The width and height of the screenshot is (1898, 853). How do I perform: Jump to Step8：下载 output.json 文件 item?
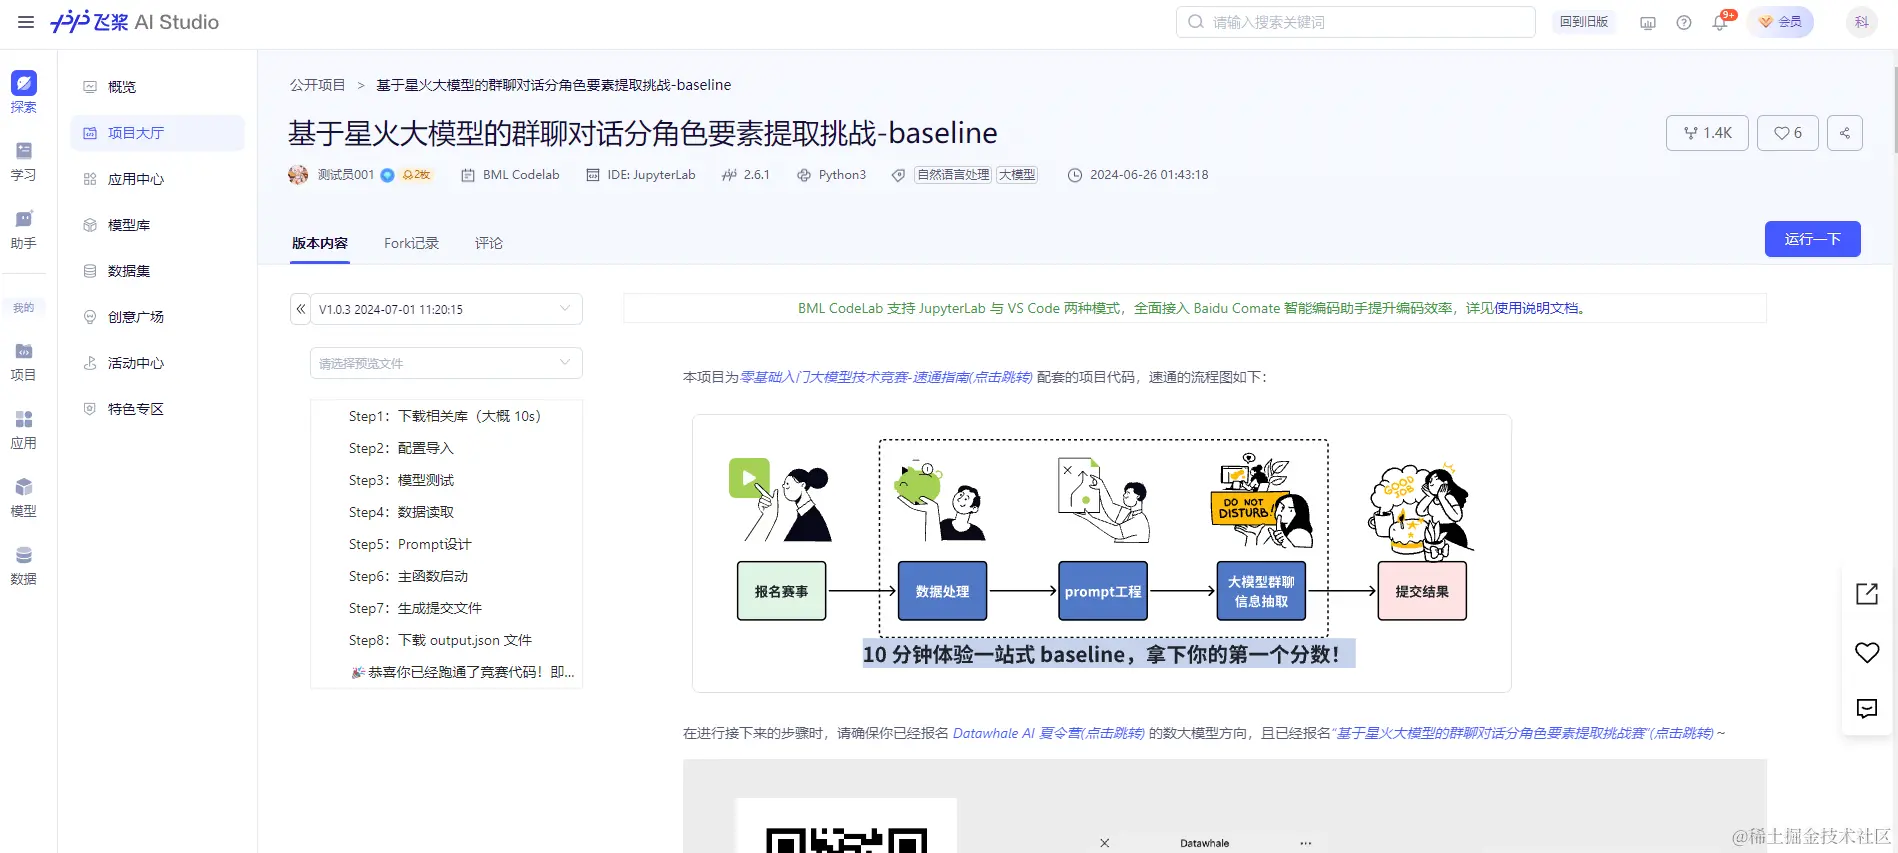pyautogui.click(x=440, y=640)
